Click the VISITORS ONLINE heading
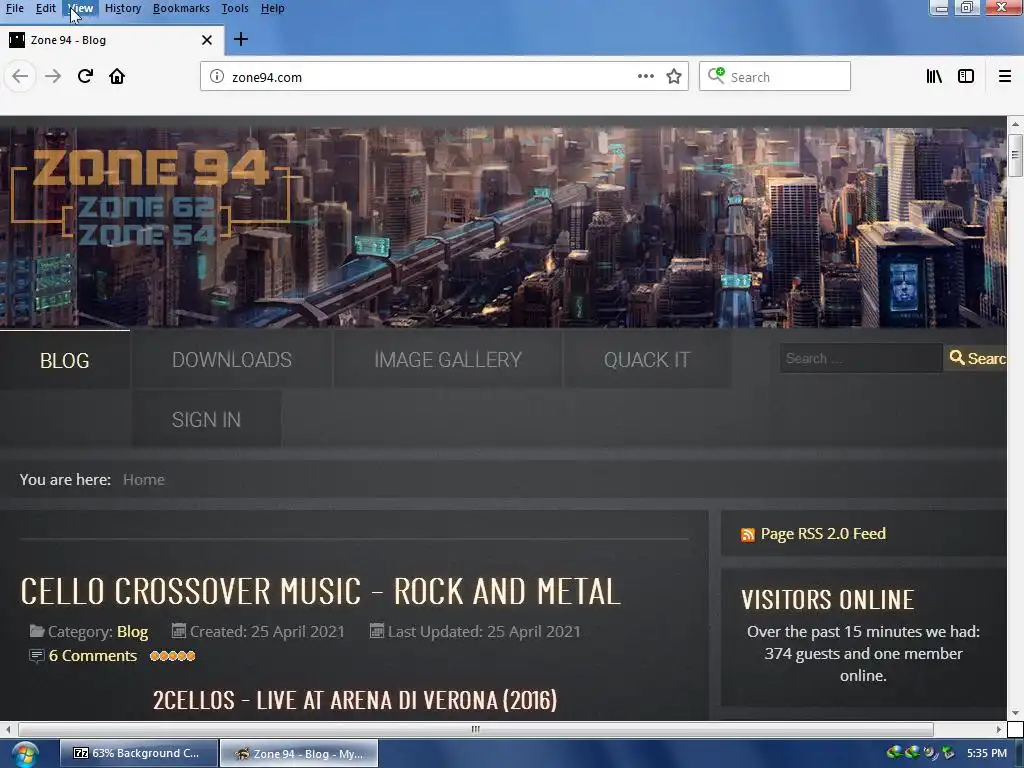 coord(827,600)
